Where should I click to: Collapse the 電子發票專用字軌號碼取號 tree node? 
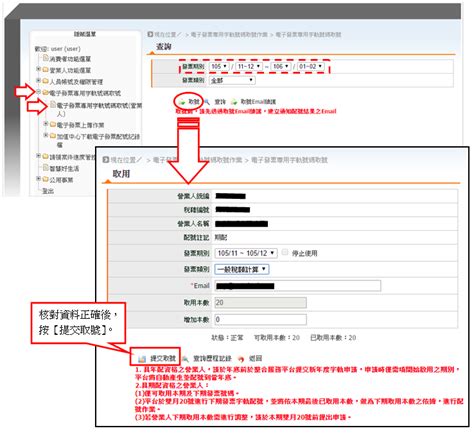coord(38,92)
